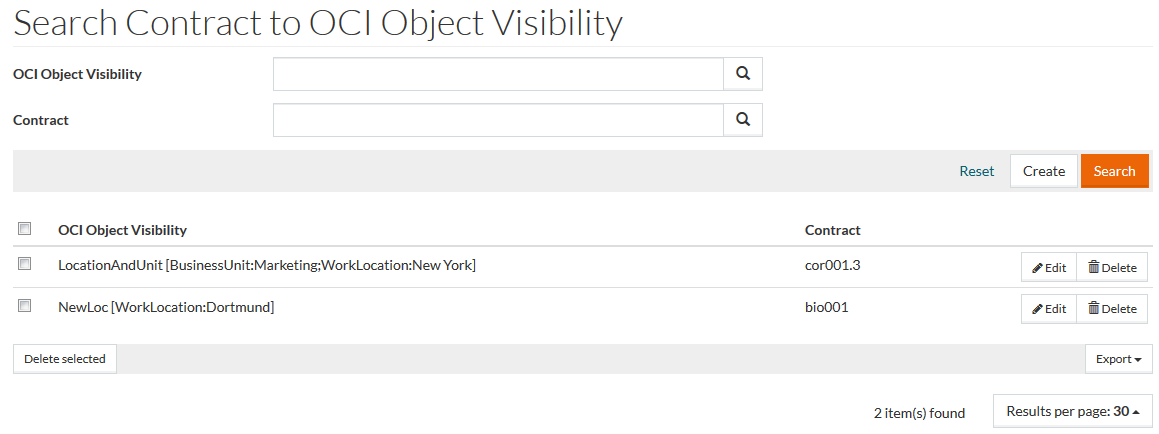Click the OCI Object Visibility column header
1159x434 pixels.
pyautogui.click(x=122, y=230)
